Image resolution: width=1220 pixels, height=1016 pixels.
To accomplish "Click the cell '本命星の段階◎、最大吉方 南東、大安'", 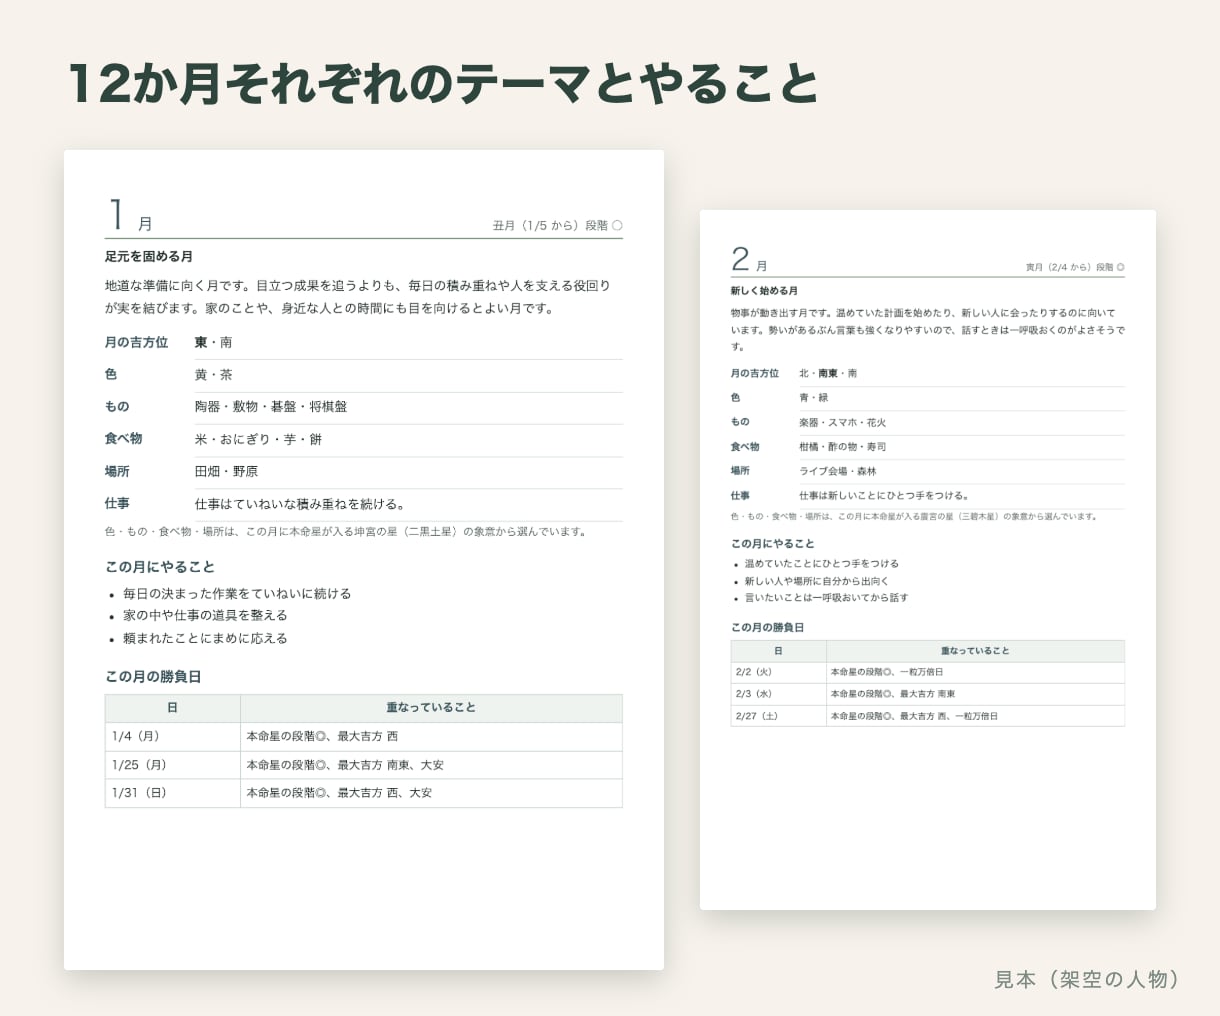I will point(432,765).
